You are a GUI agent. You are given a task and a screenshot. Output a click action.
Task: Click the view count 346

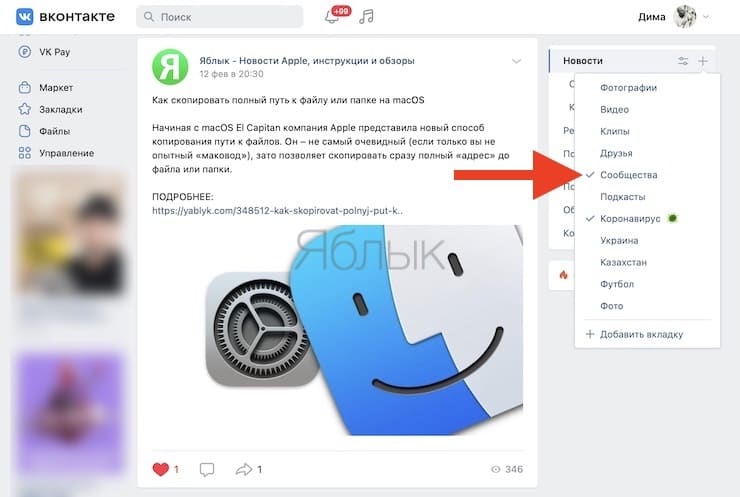click(514, 469)
